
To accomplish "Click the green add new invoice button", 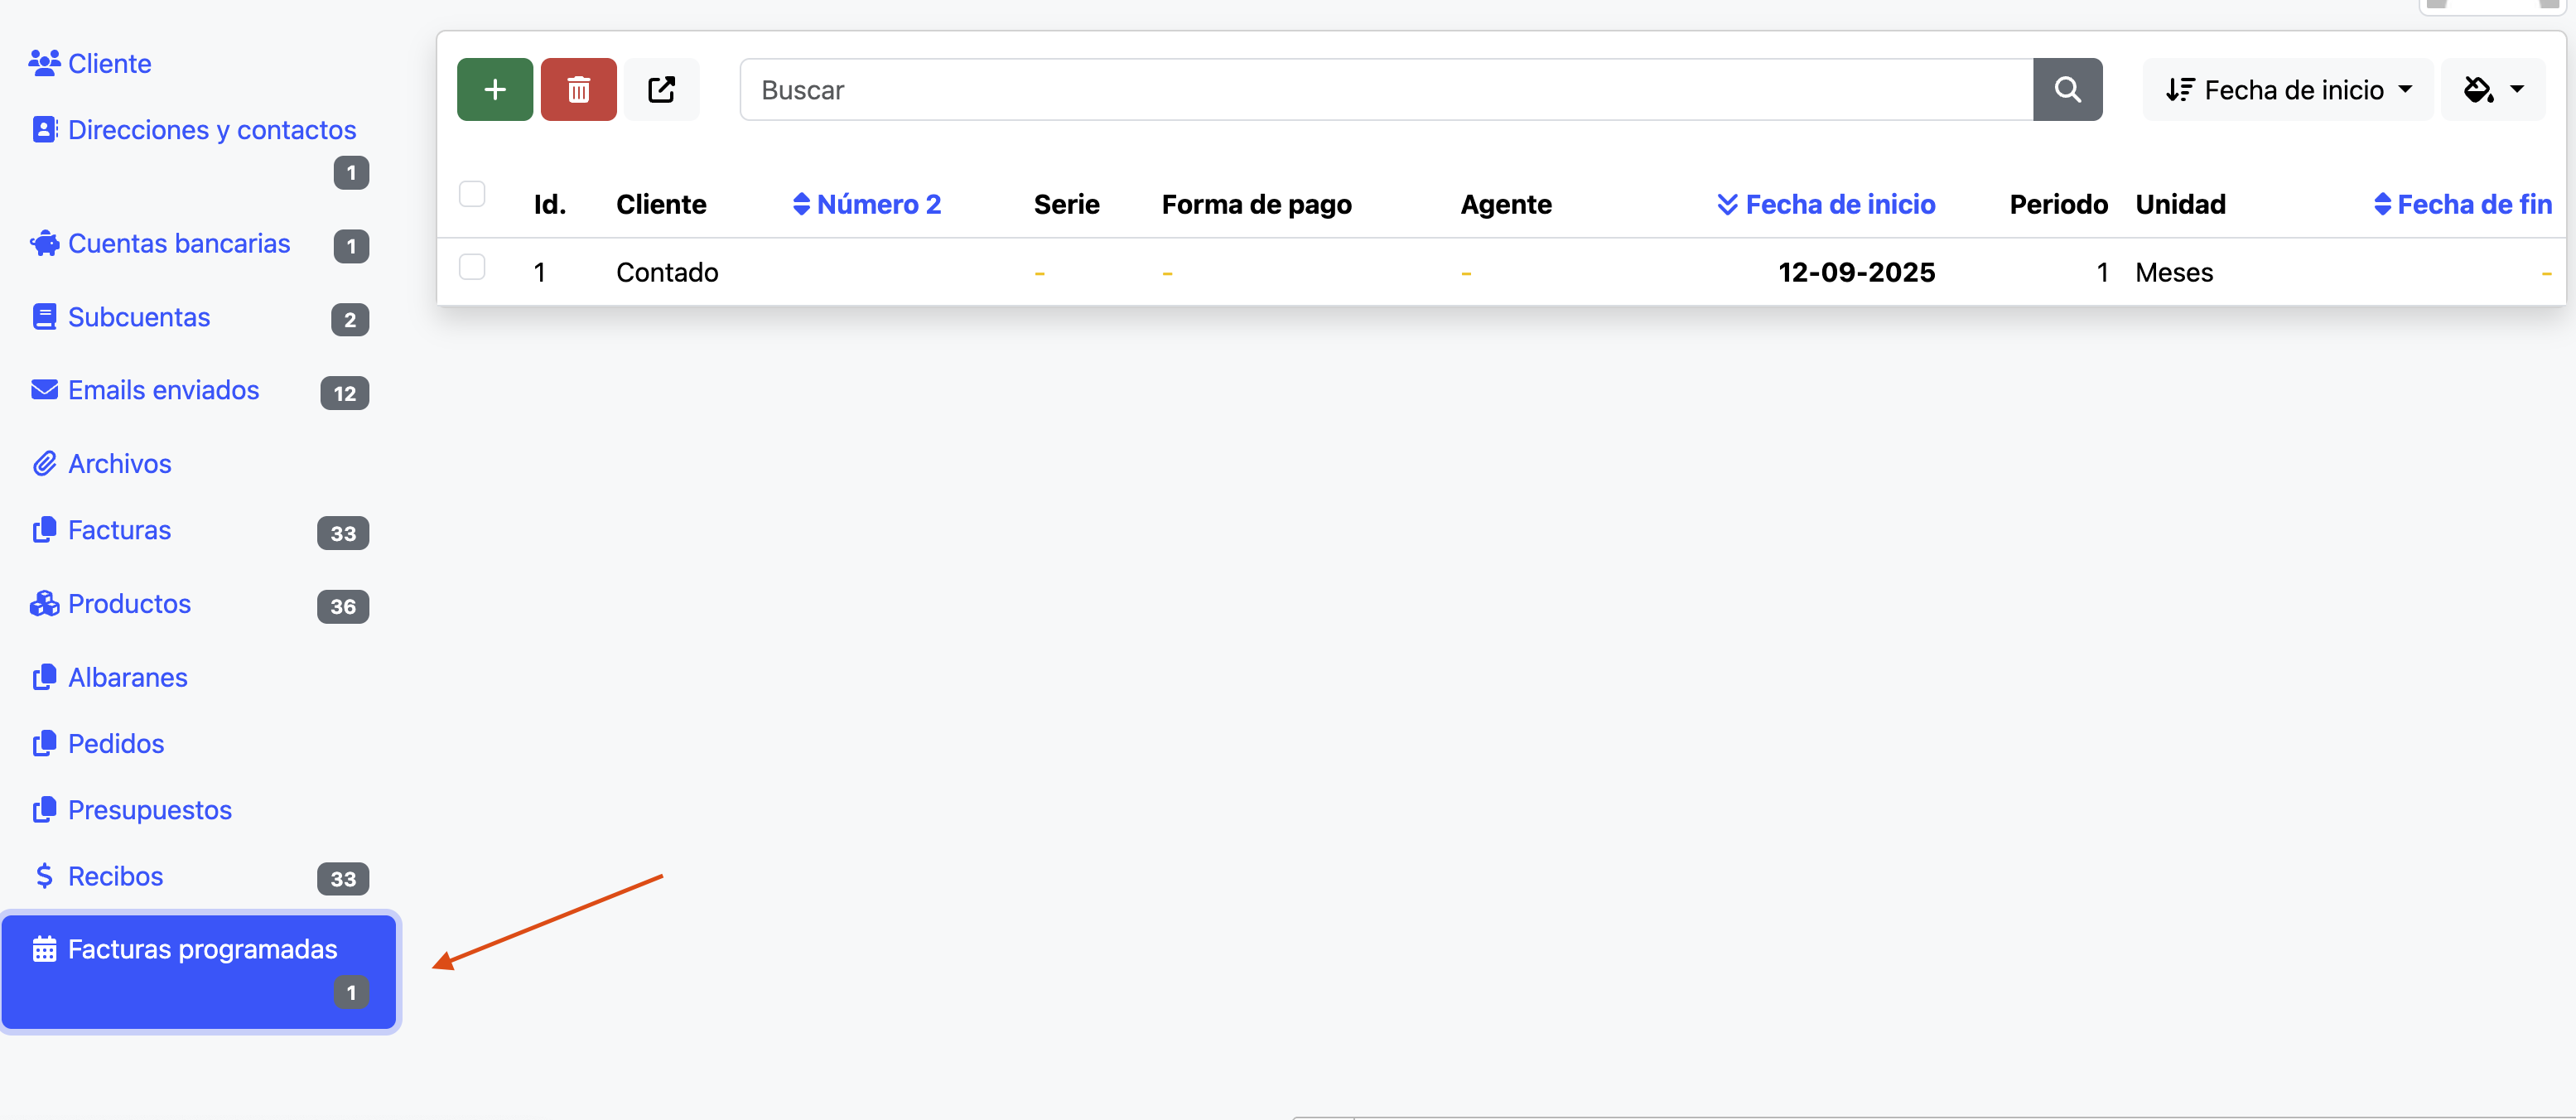I will pos(494,89).
